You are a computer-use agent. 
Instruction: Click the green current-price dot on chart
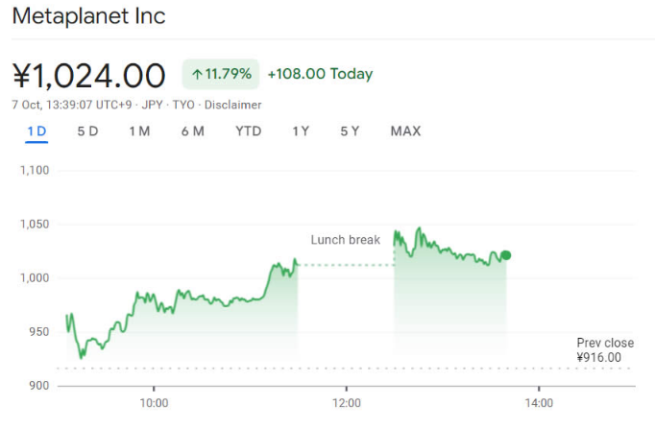(506, 255)
